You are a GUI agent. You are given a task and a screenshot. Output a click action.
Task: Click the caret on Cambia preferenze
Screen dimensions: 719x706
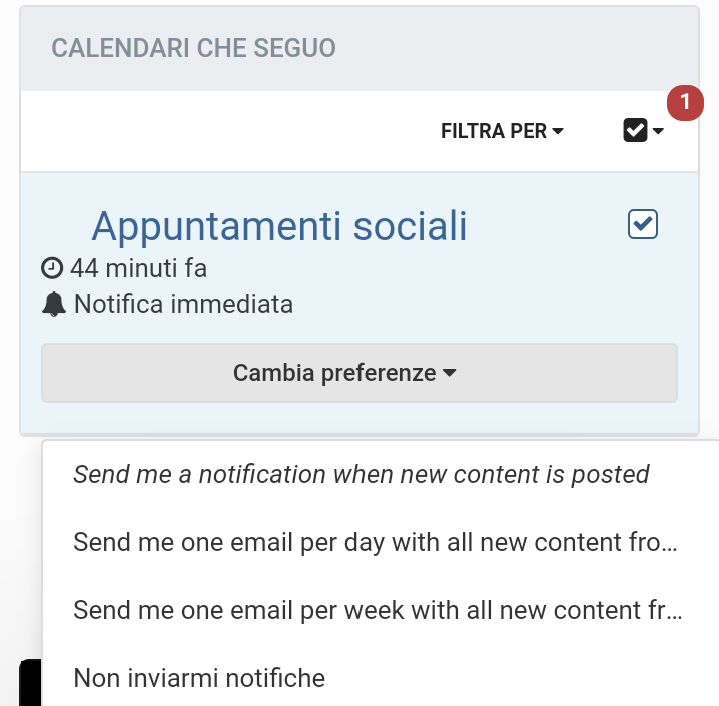click(450, 373)
